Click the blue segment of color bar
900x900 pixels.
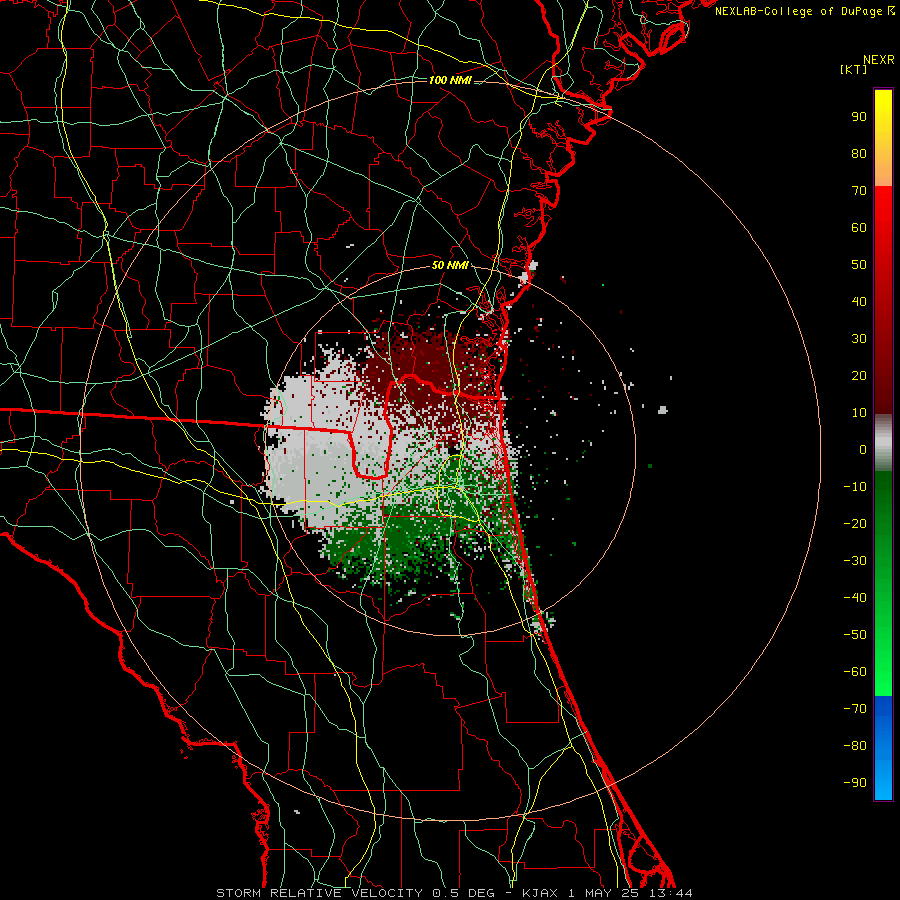tap(883, 748)
